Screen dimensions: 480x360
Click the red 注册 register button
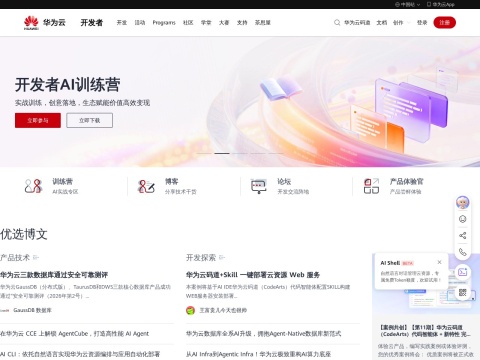click(x=444, y=22)
